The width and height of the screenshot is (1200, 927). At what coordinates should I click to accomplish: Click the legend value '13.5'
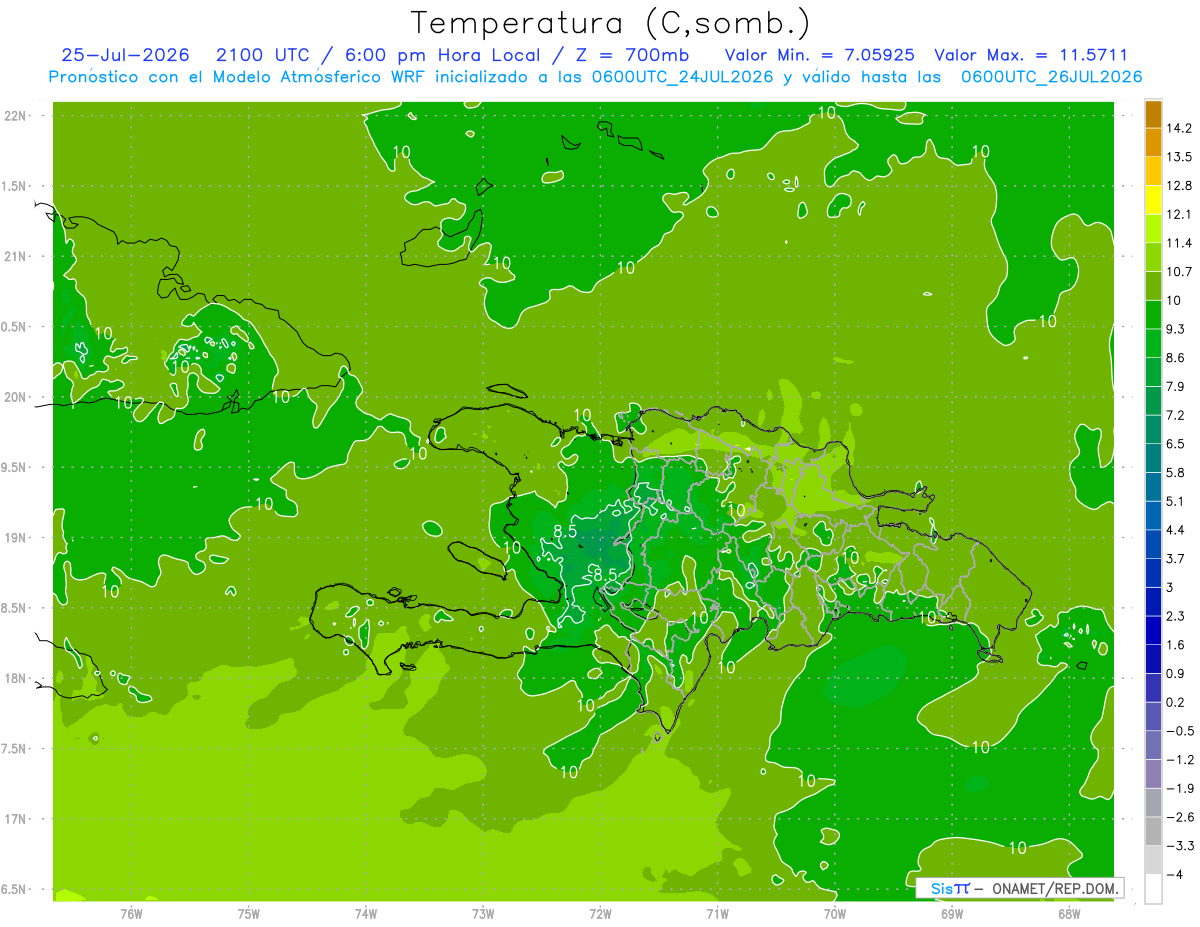[x=1177, y=157]
